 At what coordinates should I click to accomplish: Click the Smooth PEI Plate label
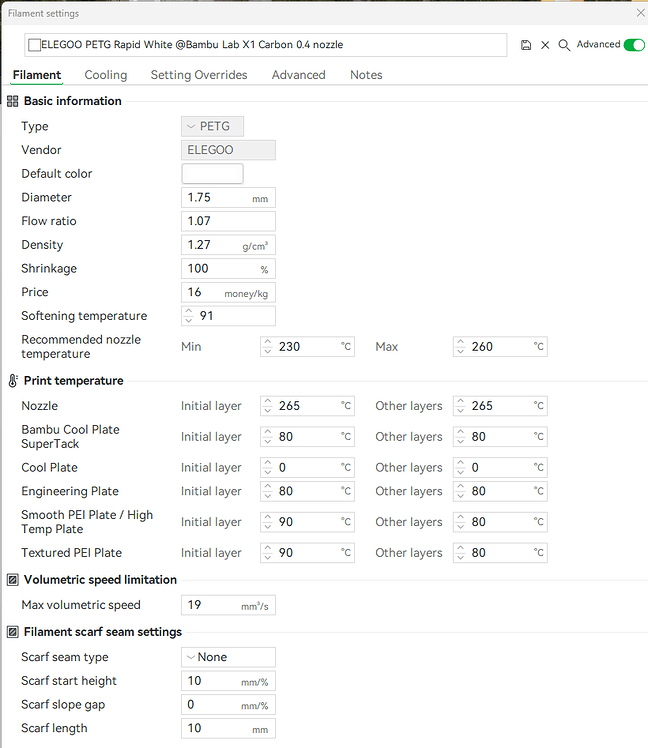click(x=87, y=522)
